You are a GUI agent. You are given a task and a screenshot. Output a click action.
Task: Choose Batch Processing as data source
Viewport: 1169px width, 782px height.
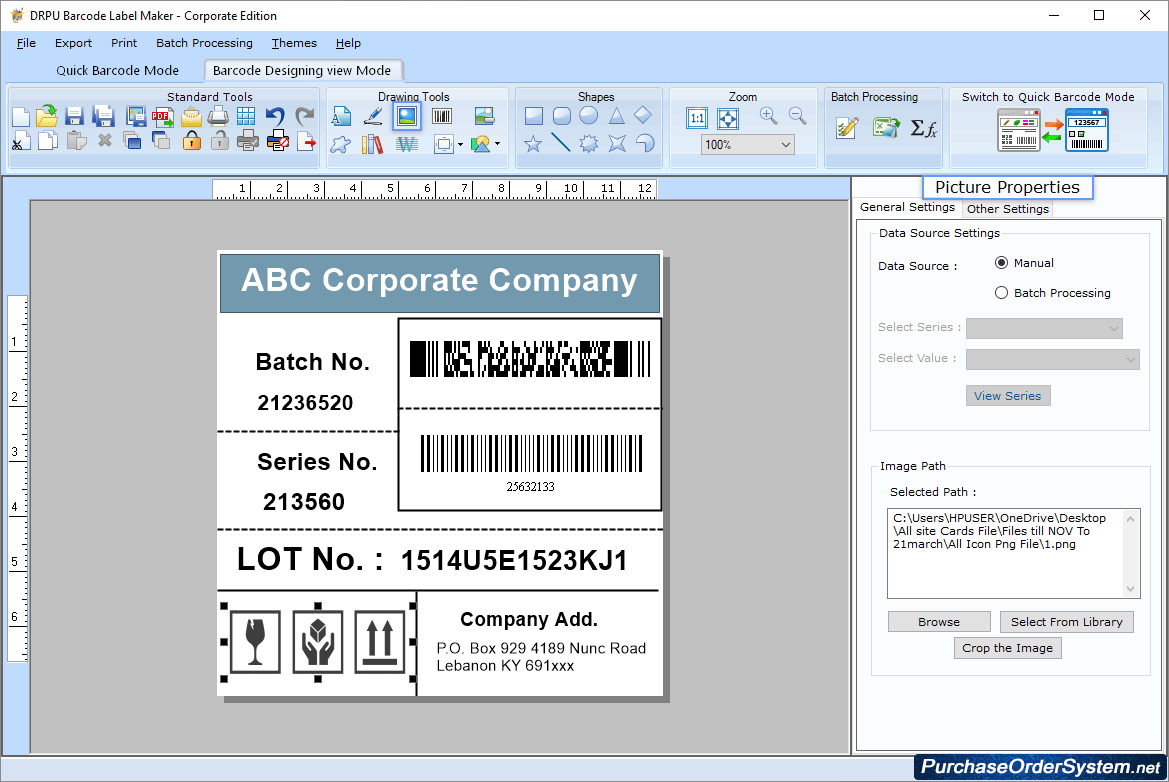click(1001, 292)
